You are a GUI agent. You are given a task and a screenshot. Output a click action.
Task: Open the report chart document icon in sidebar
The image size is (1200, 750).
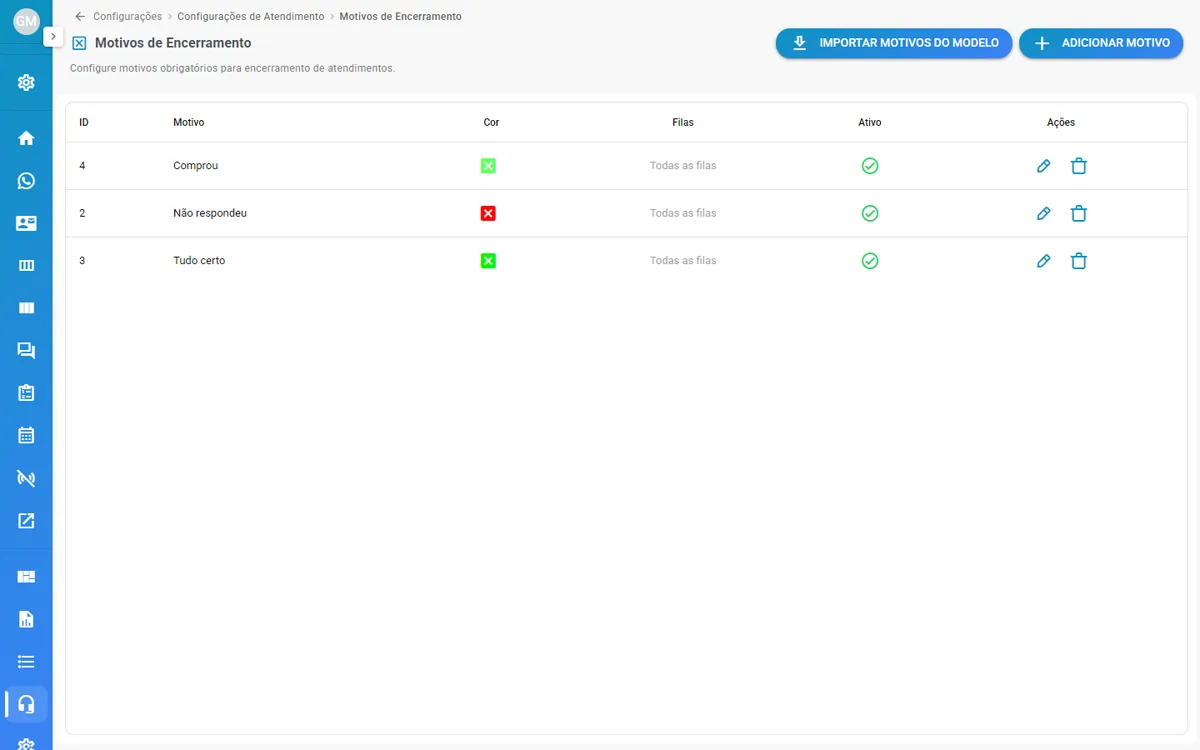point(26,619)
